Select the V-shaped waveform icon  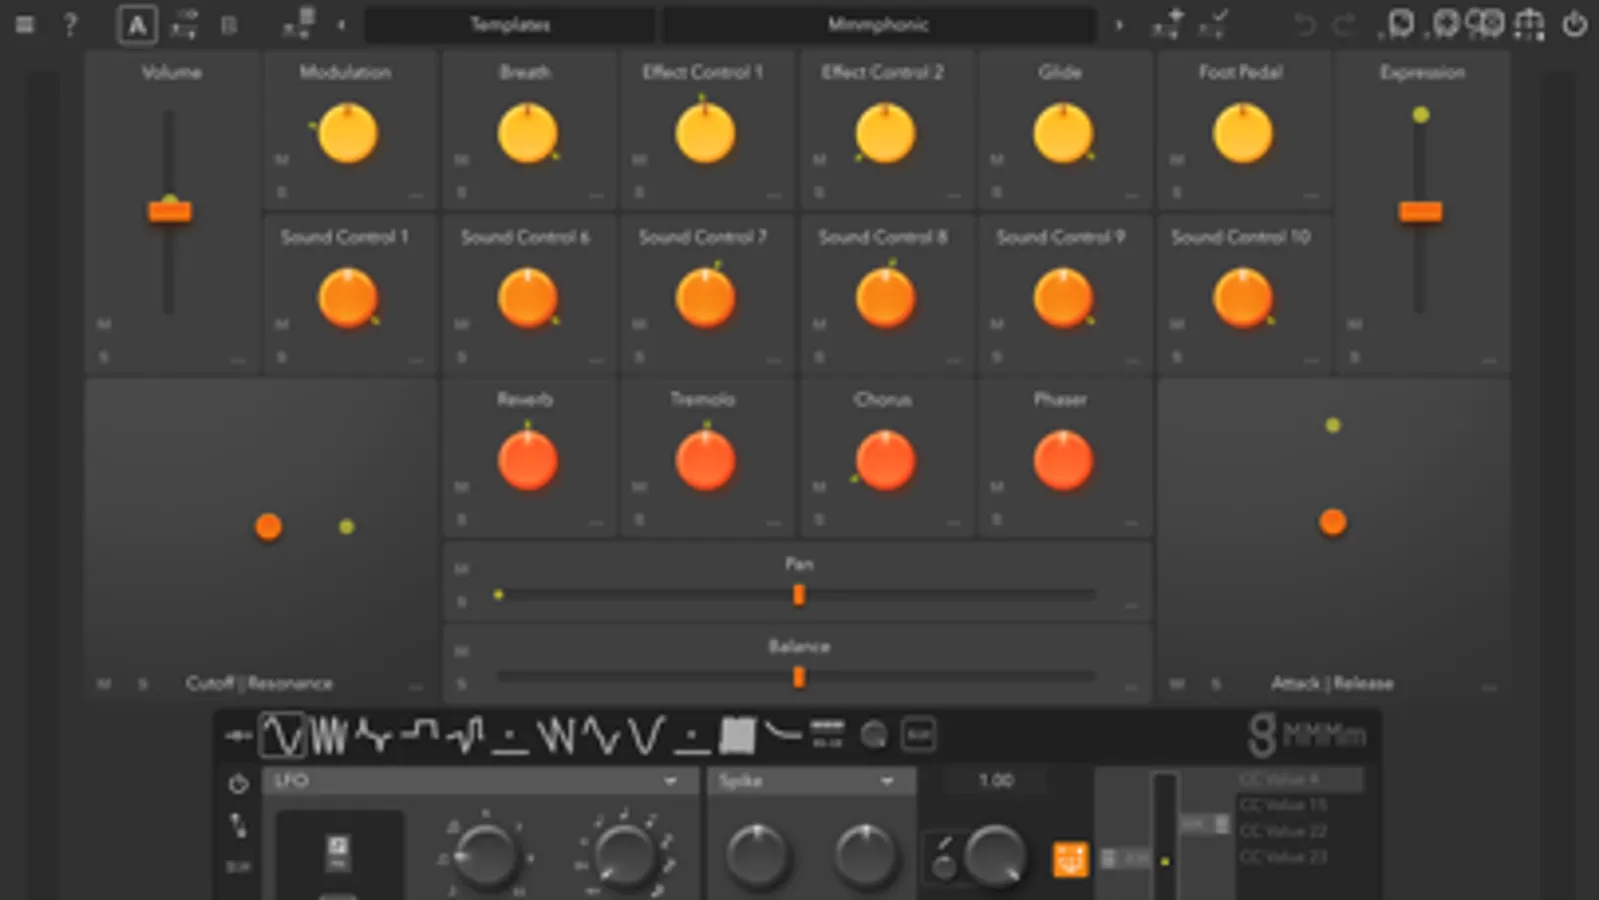(x=646, y=736)
